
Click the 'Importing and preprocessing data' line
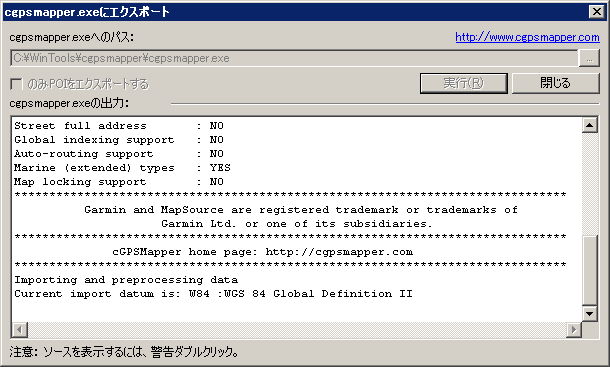coord(126,280)
